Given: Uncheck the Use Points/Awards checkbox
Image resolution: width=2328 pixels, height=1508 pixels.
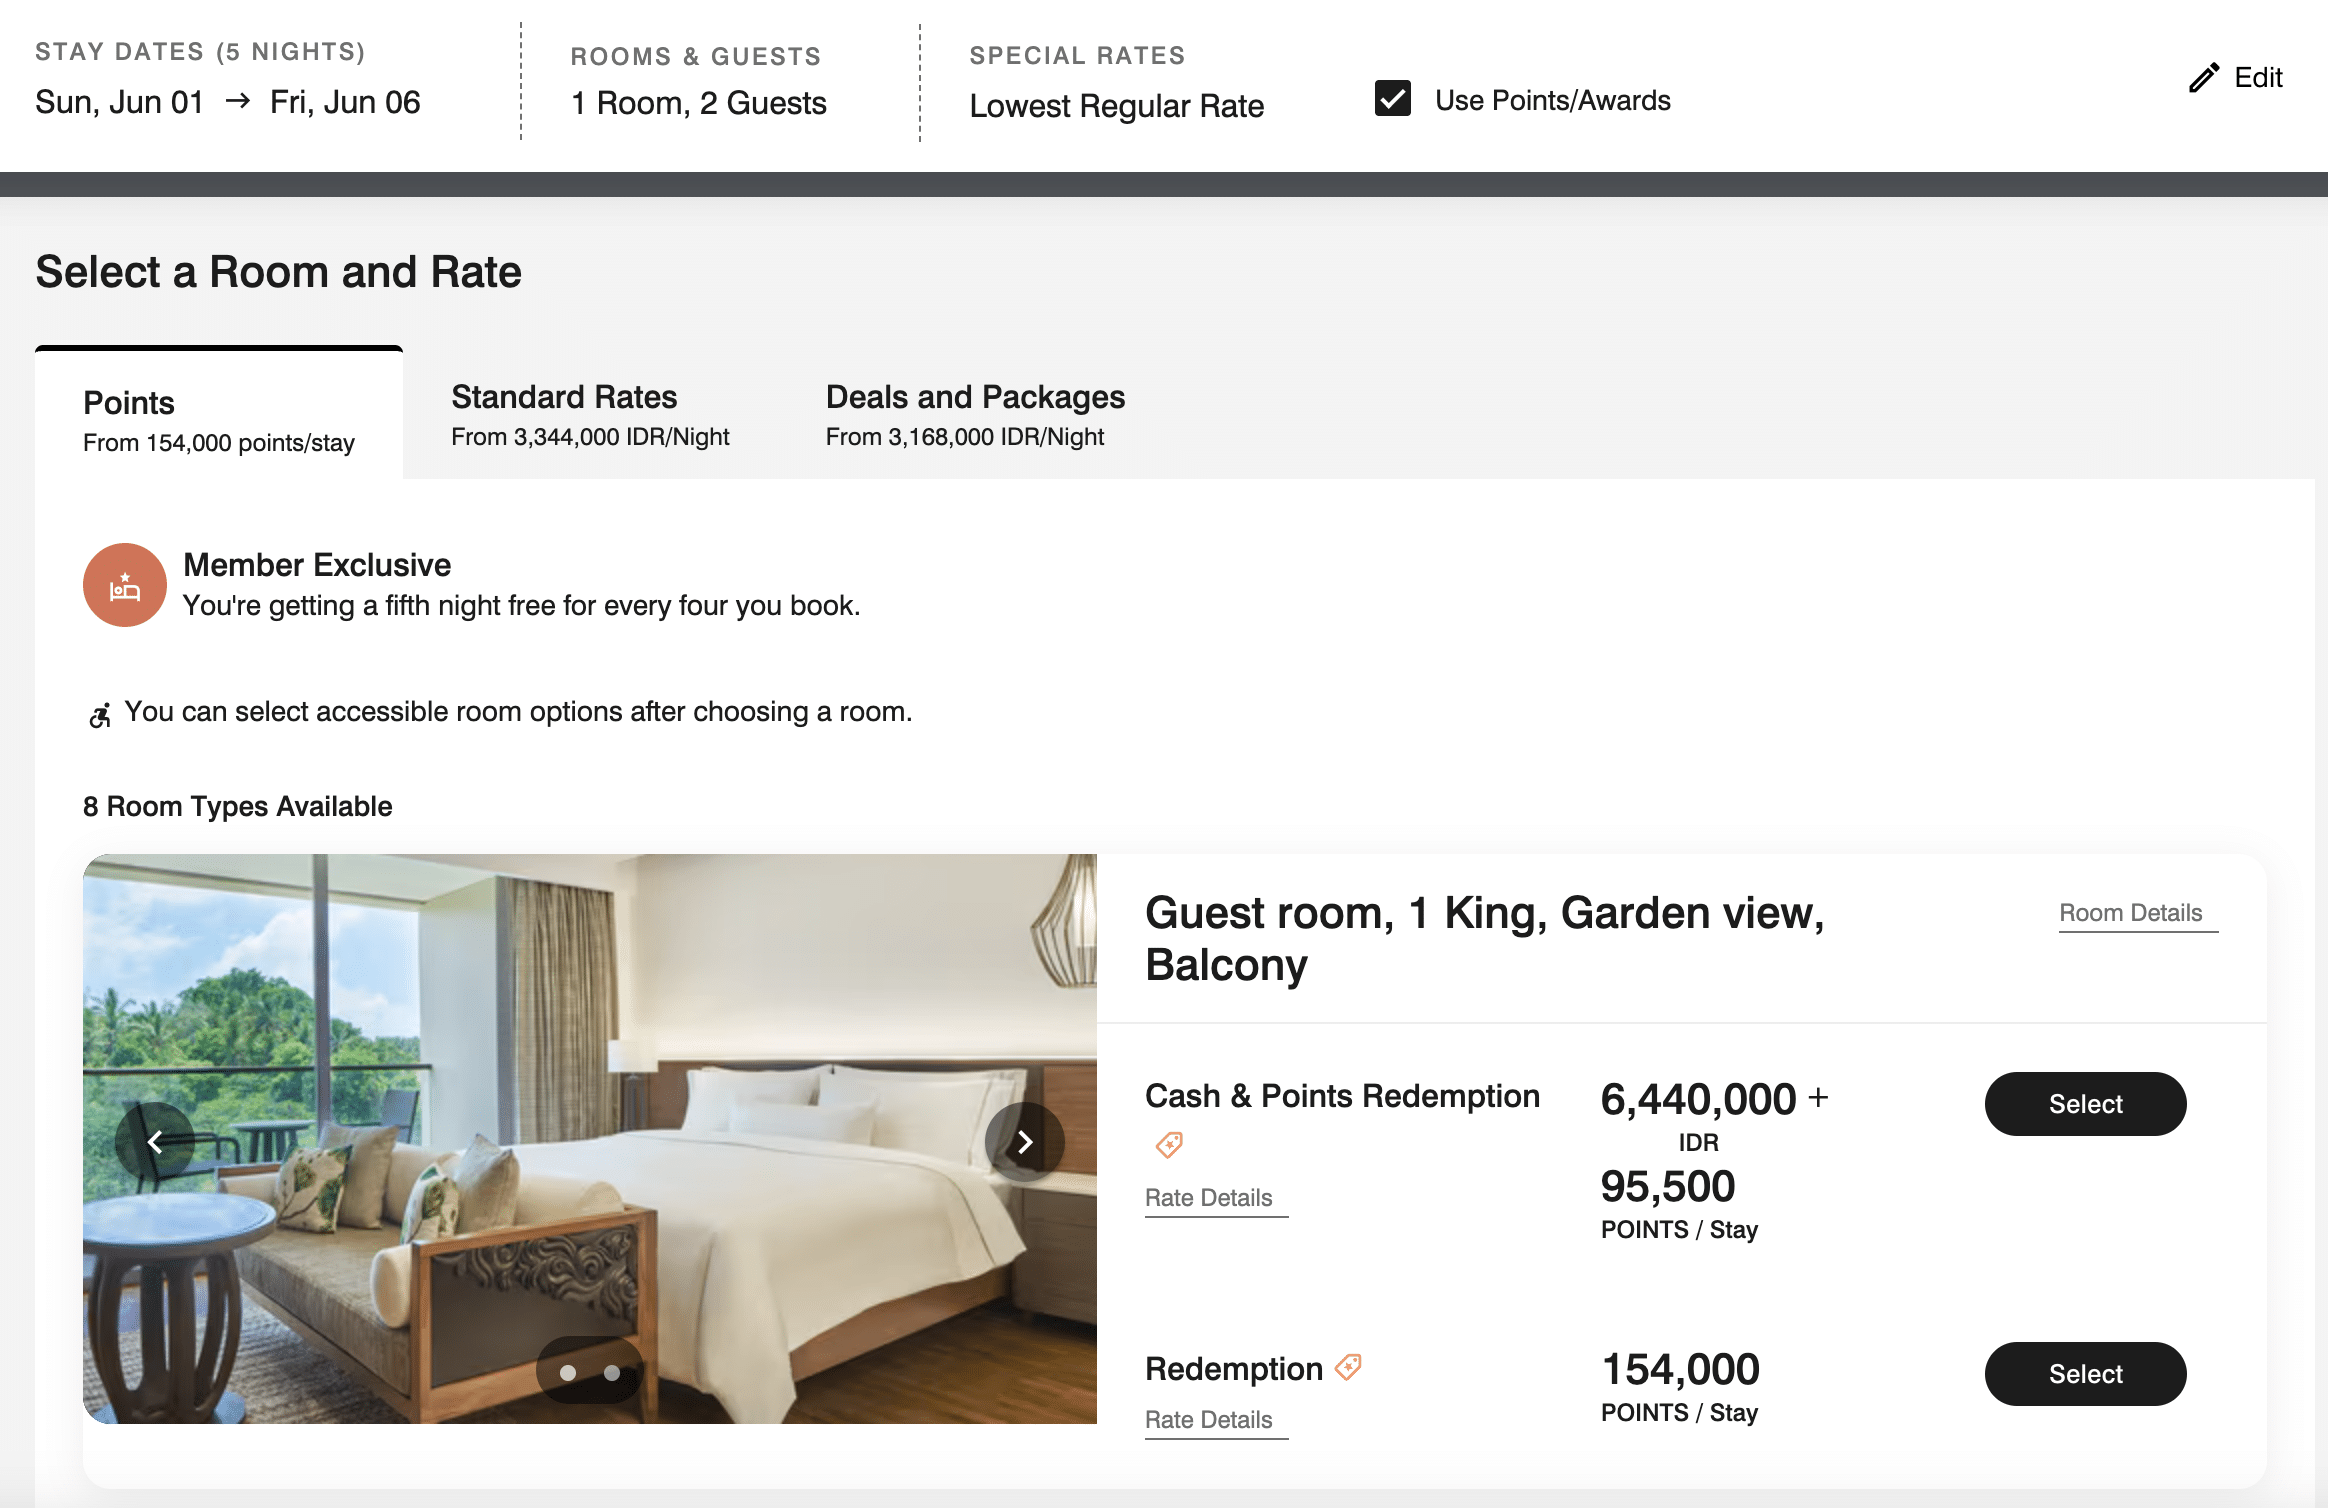Looking at the screenshot, I should coord(1392,99).
